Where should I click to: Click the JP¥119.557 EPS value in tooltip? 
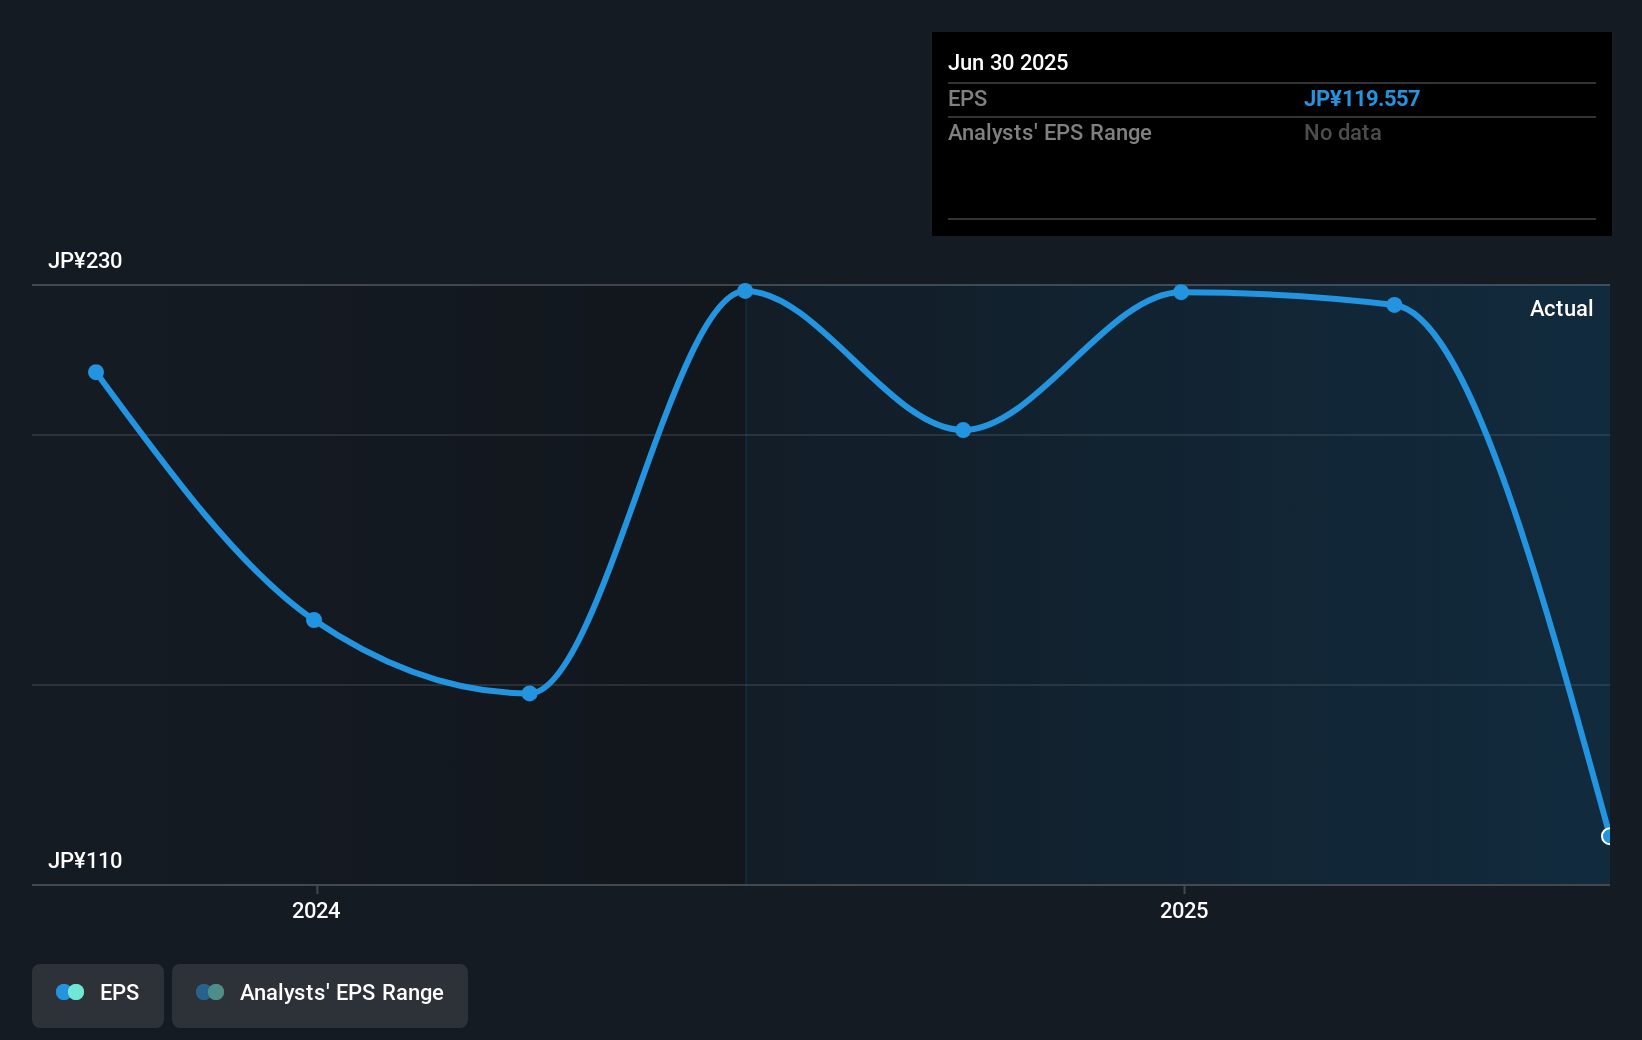pos(1362,98)
